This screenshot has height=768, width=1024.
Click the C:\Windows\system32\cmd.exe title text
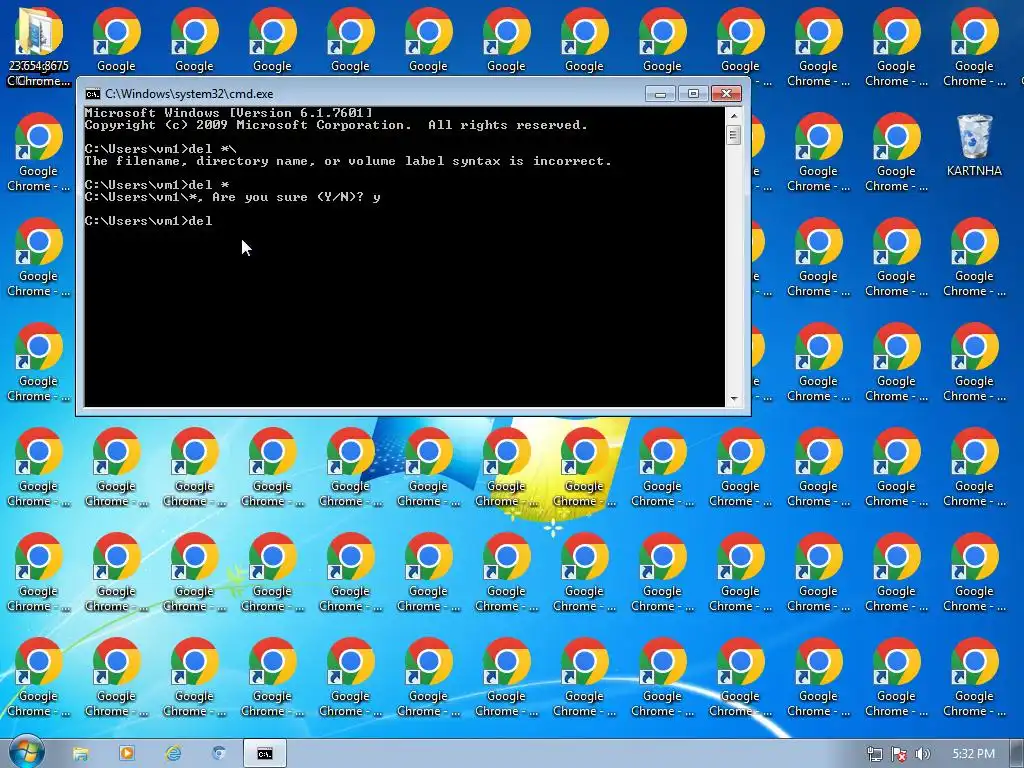pyautogui.click(x=189, y=94)
